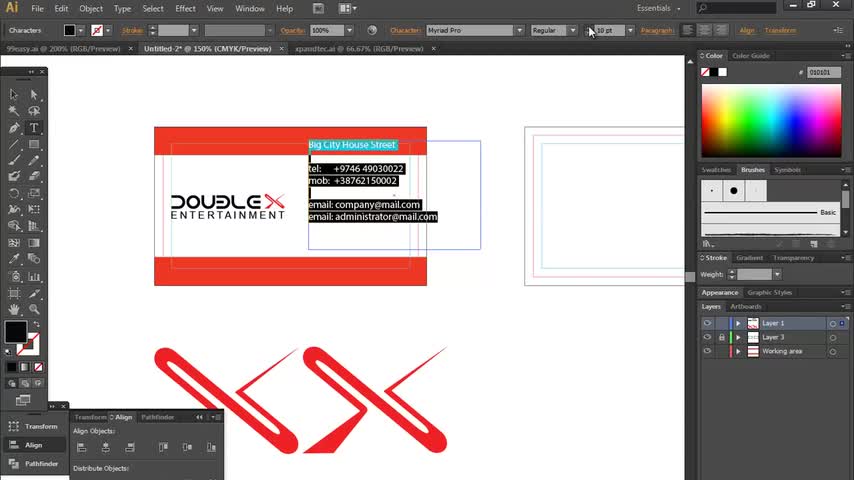Pick a color from the spectrum ramp

(771, 121)
